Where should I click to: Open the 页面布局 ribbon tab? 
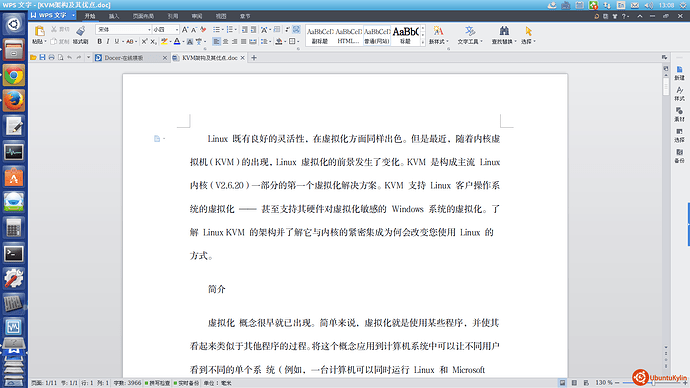pyautogui.click(x=143, y=16)
